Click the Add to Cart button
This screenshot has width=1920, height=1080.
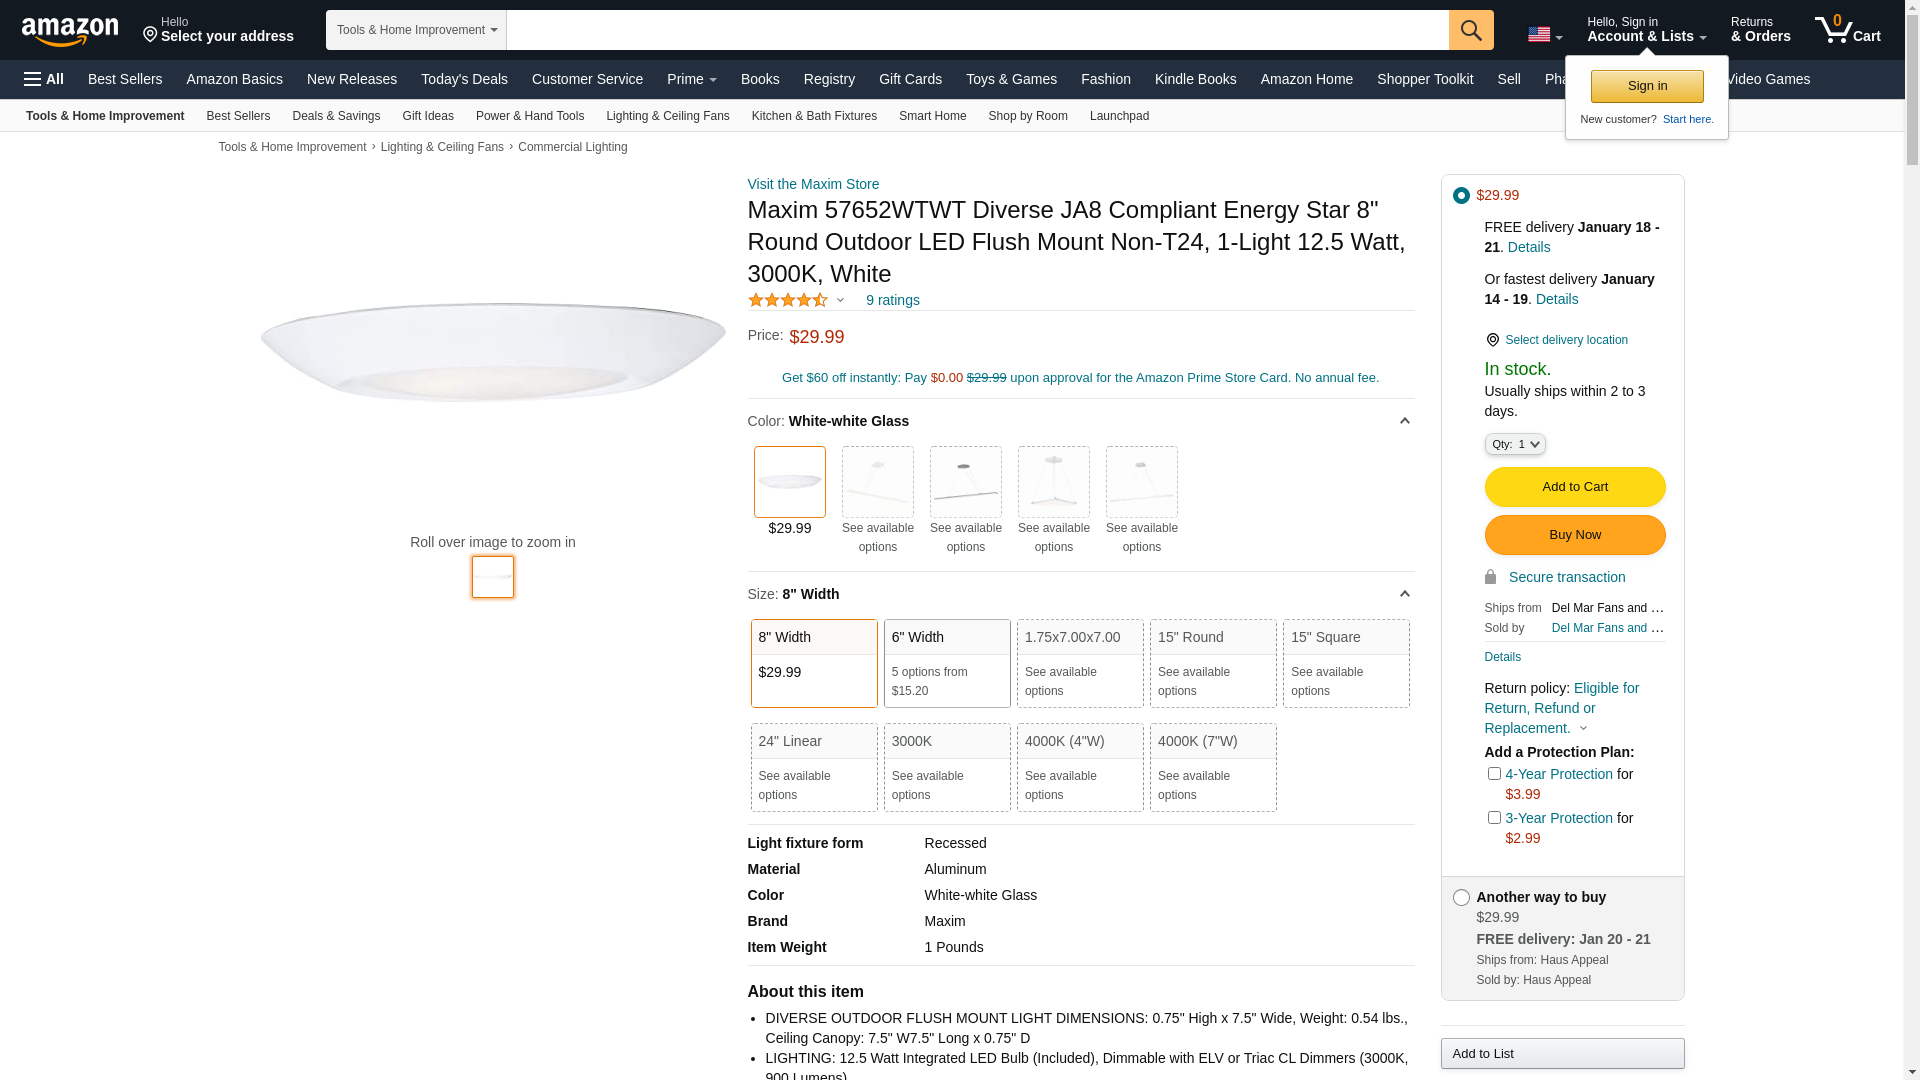point(1574,487)
